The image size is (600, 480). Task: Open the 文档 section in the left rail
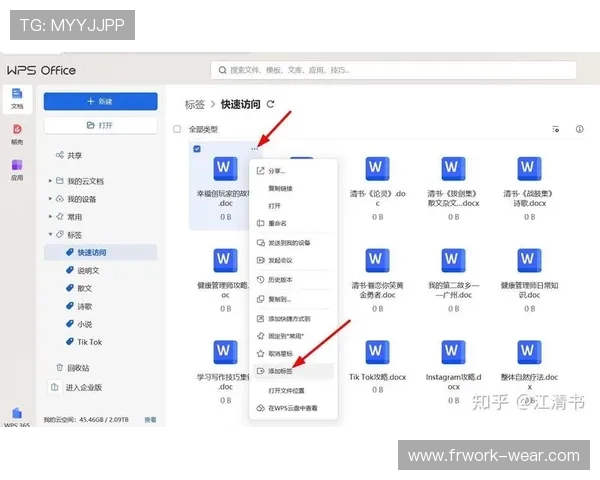tap(17, 99)
